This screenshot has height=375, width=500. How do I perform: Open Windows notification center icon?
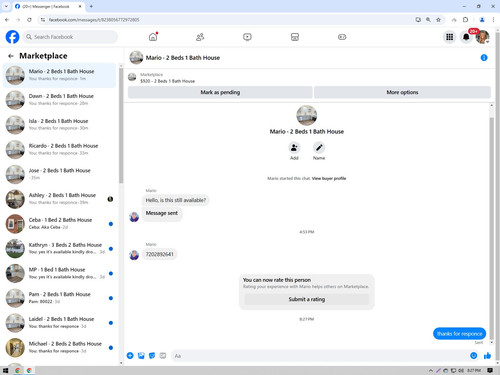coord(490,370)
